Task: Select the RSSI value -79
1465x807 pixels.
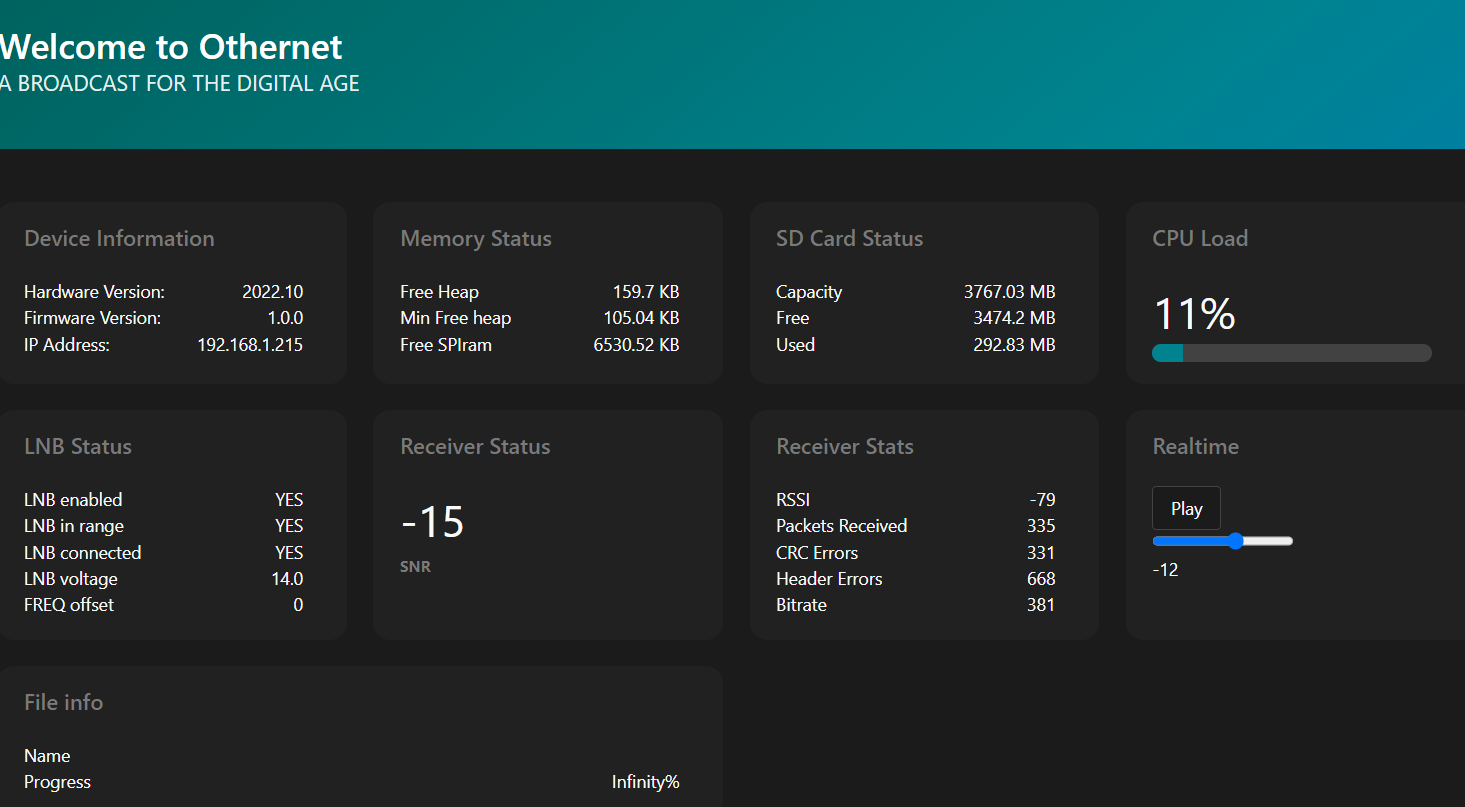Action: point(1042,500)
